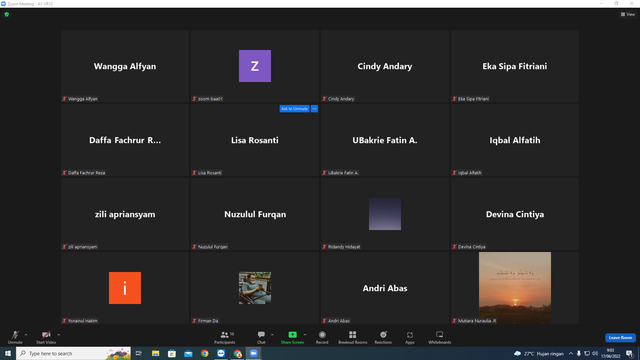The image size is (640, 360).
Task: Open the Windows Start menu
Action: [x=8, y=353]
